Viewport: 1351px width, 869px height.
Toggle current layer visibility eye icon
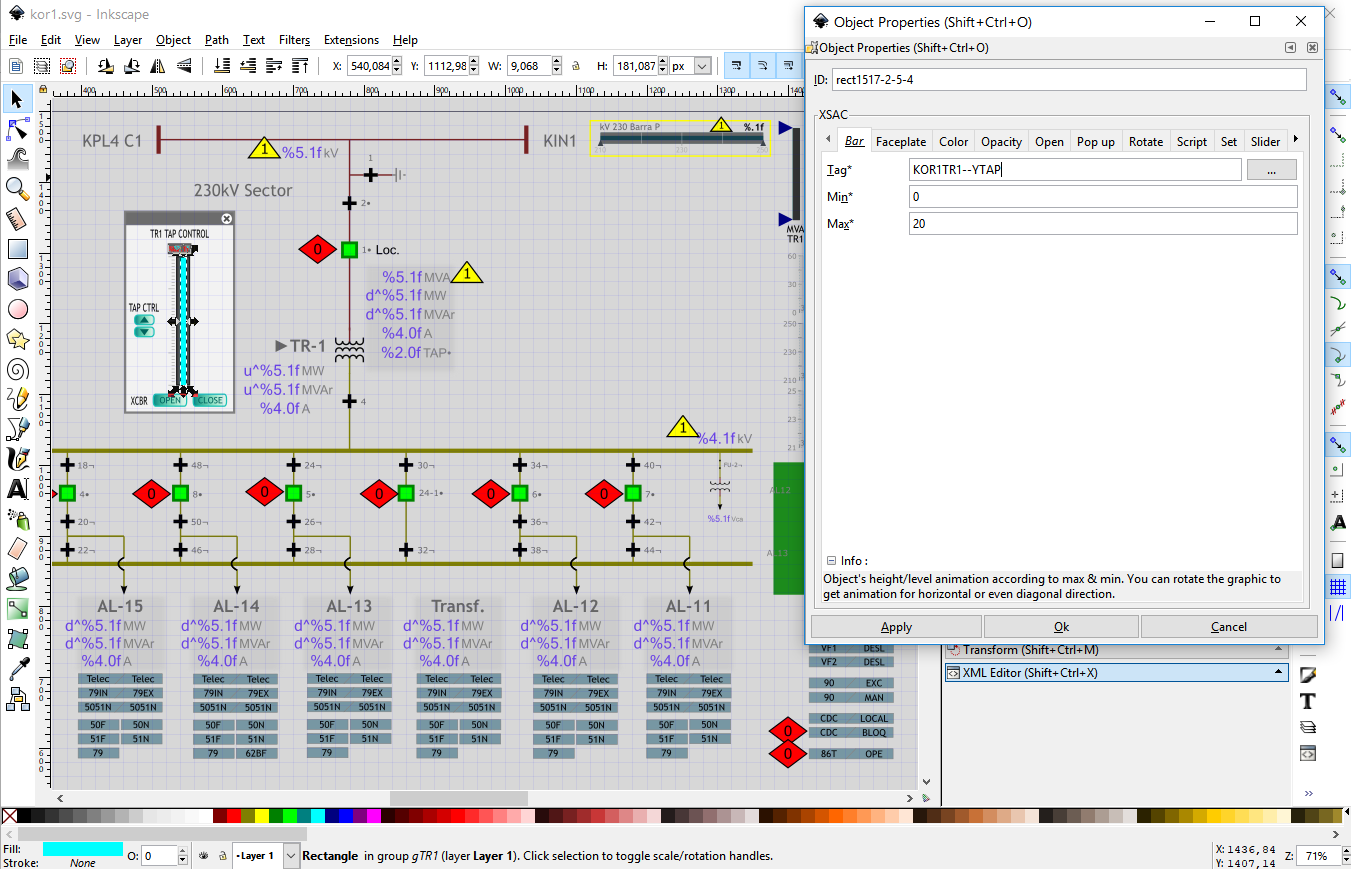(x=204, y=856)
